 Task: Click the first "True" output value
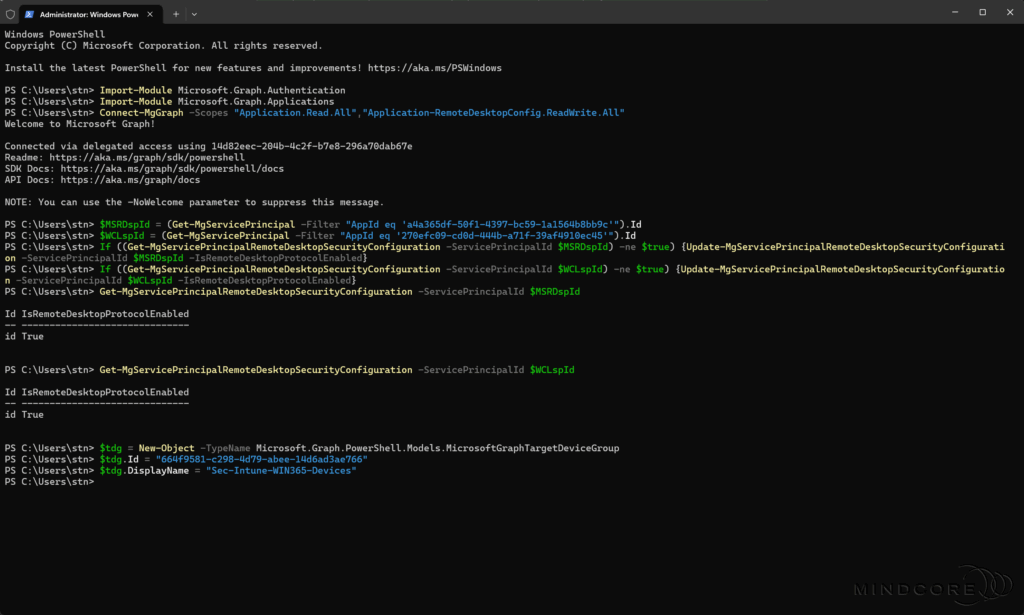[33, 336]
